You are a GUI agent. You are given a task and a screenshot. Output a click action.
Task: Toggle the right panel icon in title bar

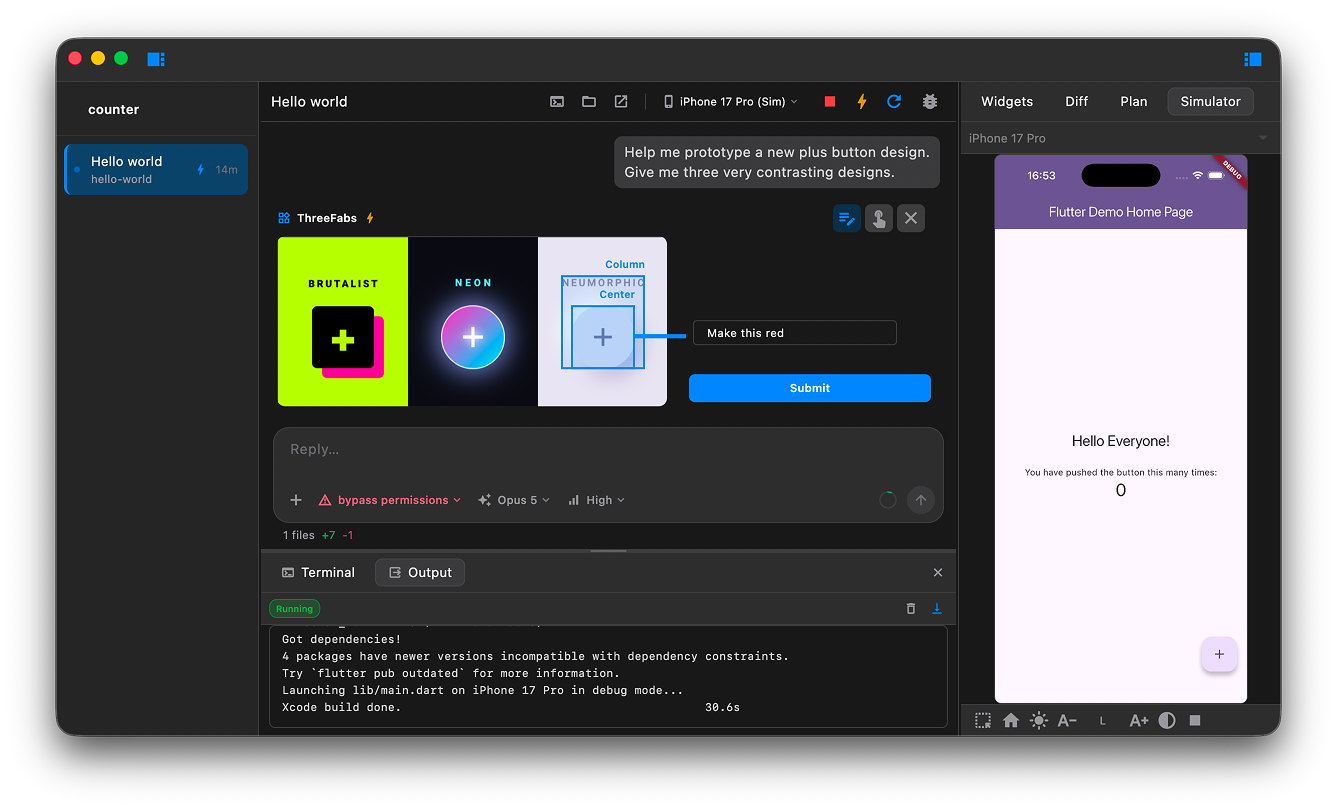[1253, 59]
